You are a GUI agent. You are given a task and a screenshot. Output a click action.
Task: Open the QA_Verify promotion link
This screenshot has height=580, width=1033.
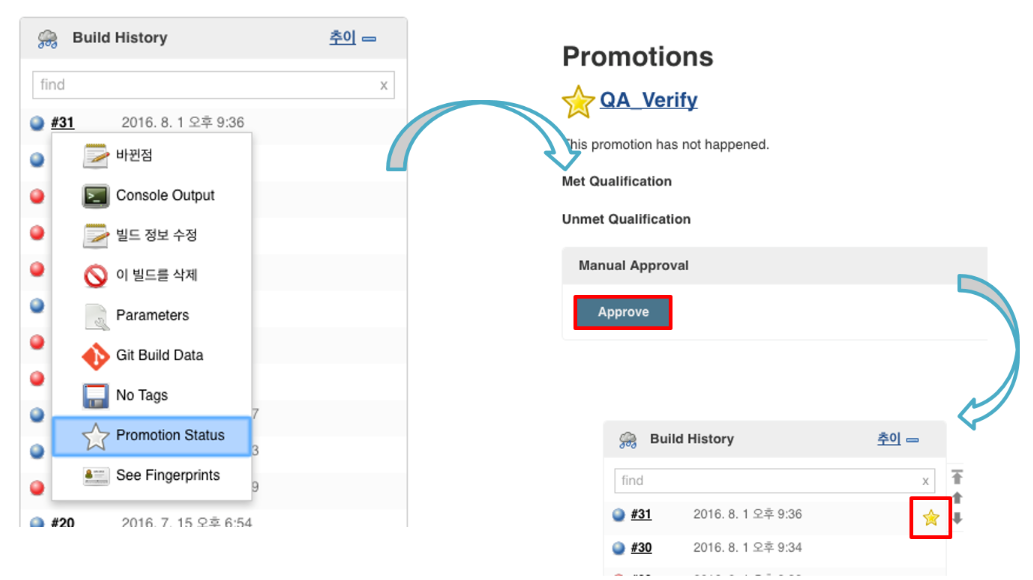coord(648,101)
